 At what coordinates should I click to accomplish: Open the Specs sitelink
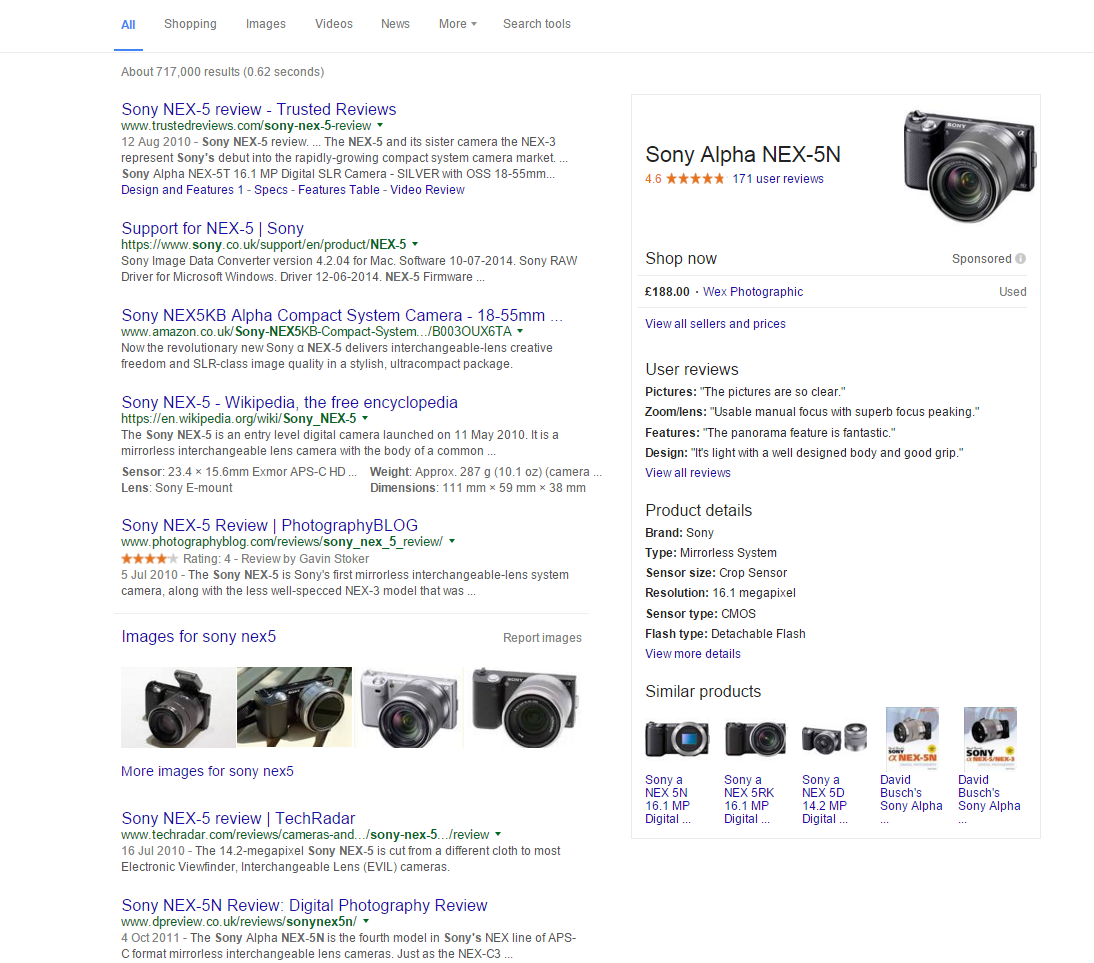[x=271, y=190]
